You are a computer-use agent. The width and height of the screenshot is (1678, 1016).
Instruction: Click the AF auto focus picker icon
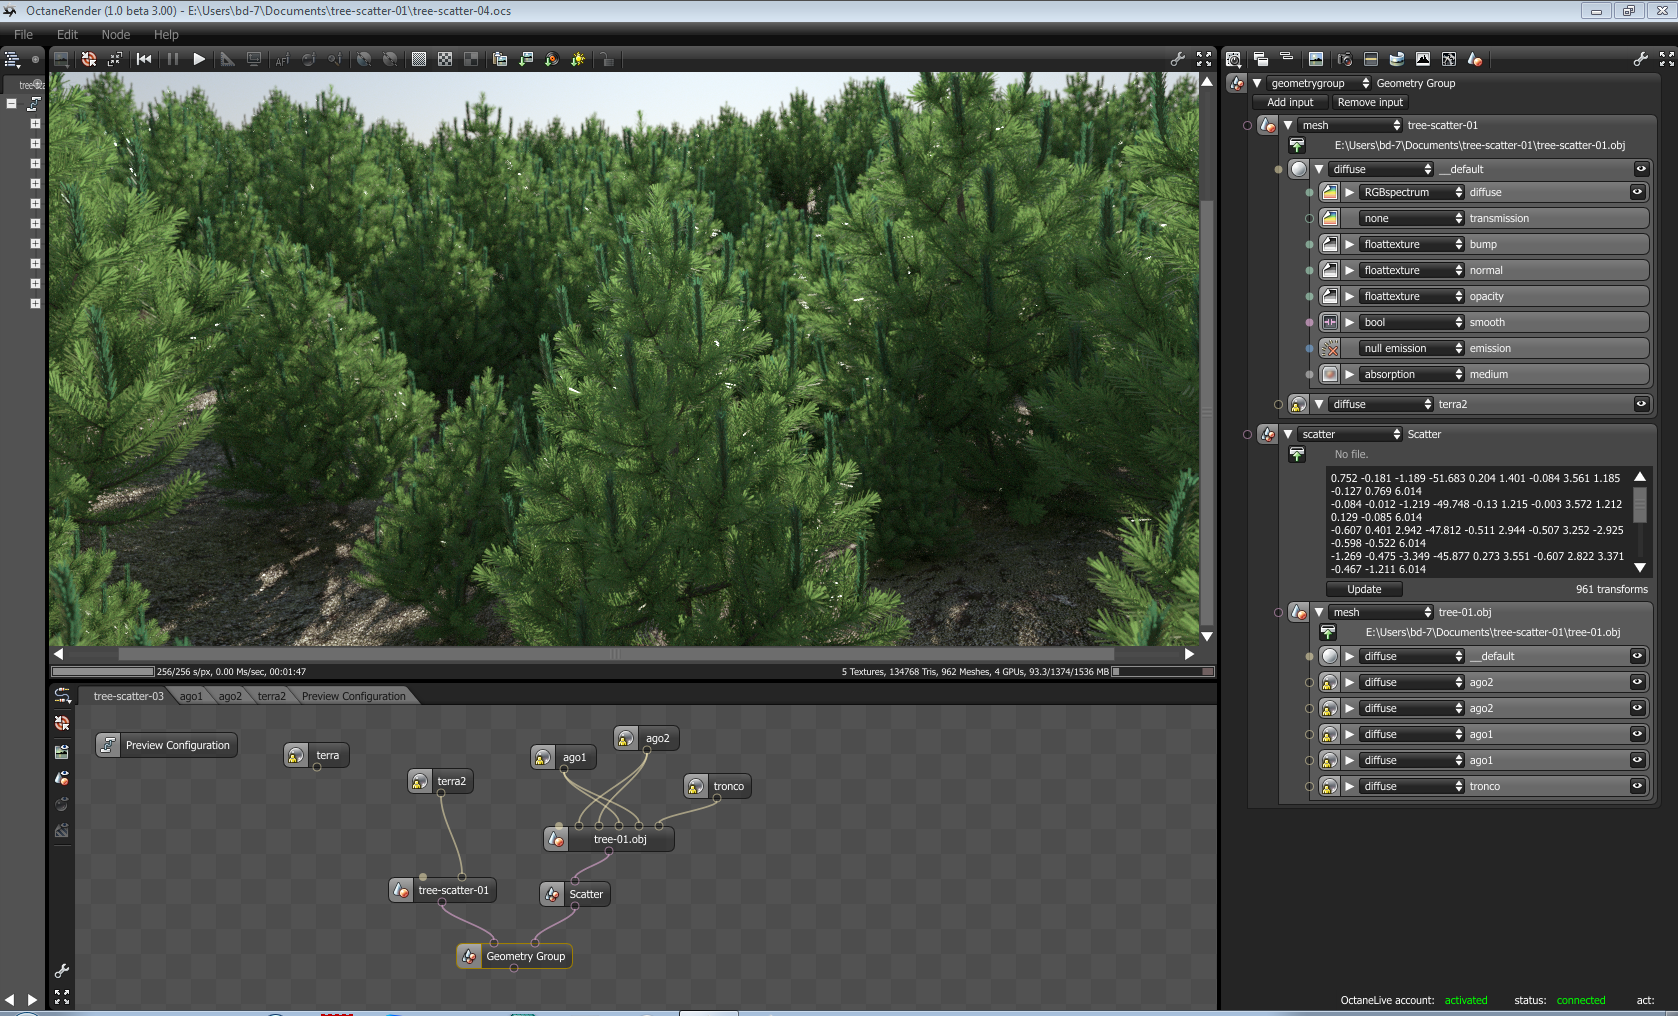[282, 59]
